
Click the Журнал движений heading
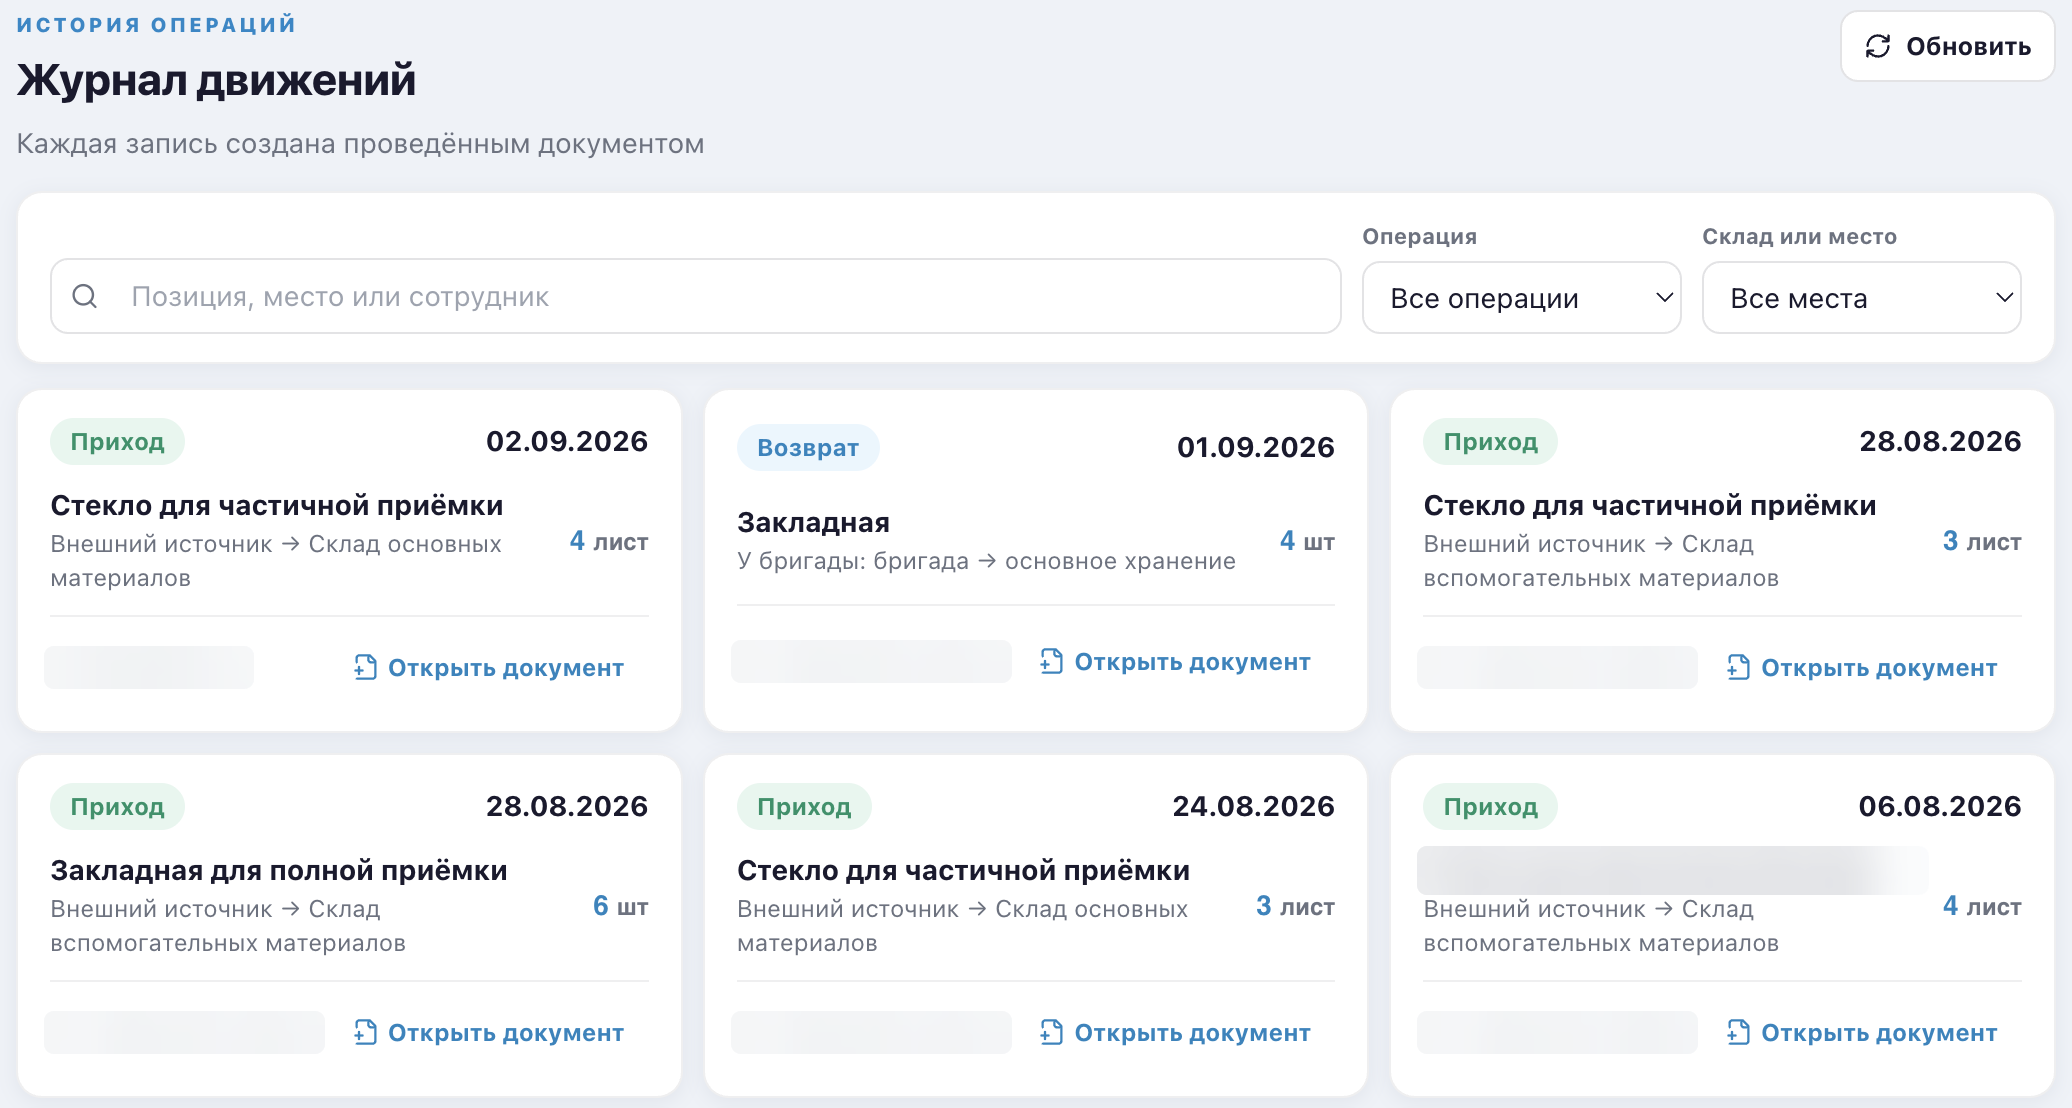pos(216,80)
